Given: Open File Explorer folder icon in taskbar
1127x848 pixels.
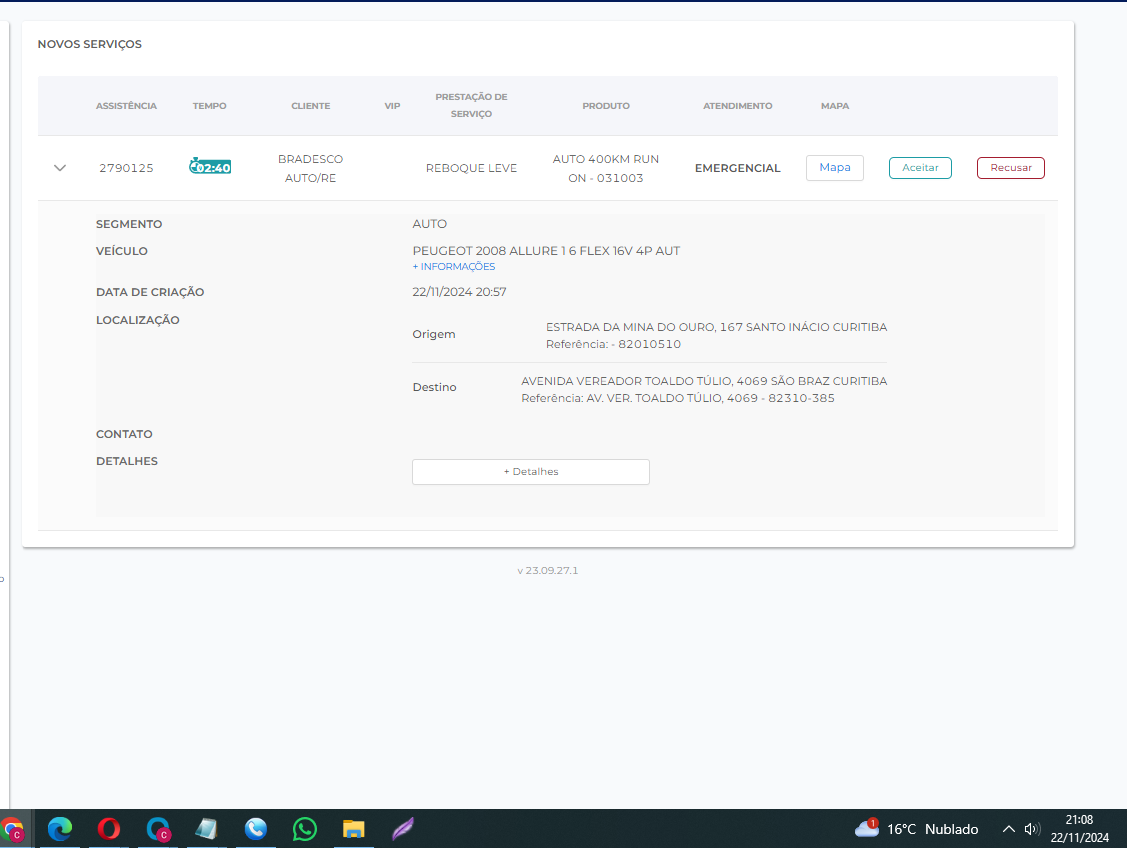Looking at the screenshot, I should [x=354, y=829].
